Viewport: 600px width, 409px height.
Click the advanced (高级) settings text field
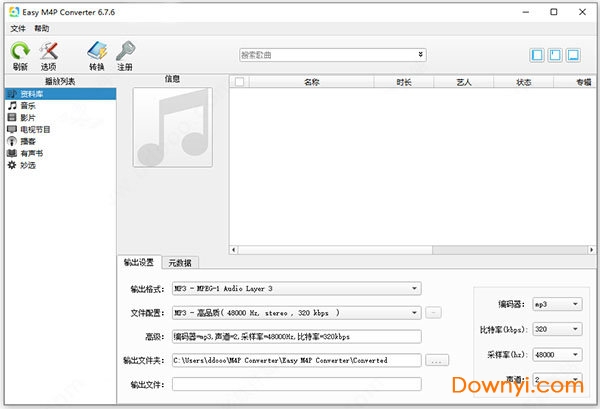point(297,337)
